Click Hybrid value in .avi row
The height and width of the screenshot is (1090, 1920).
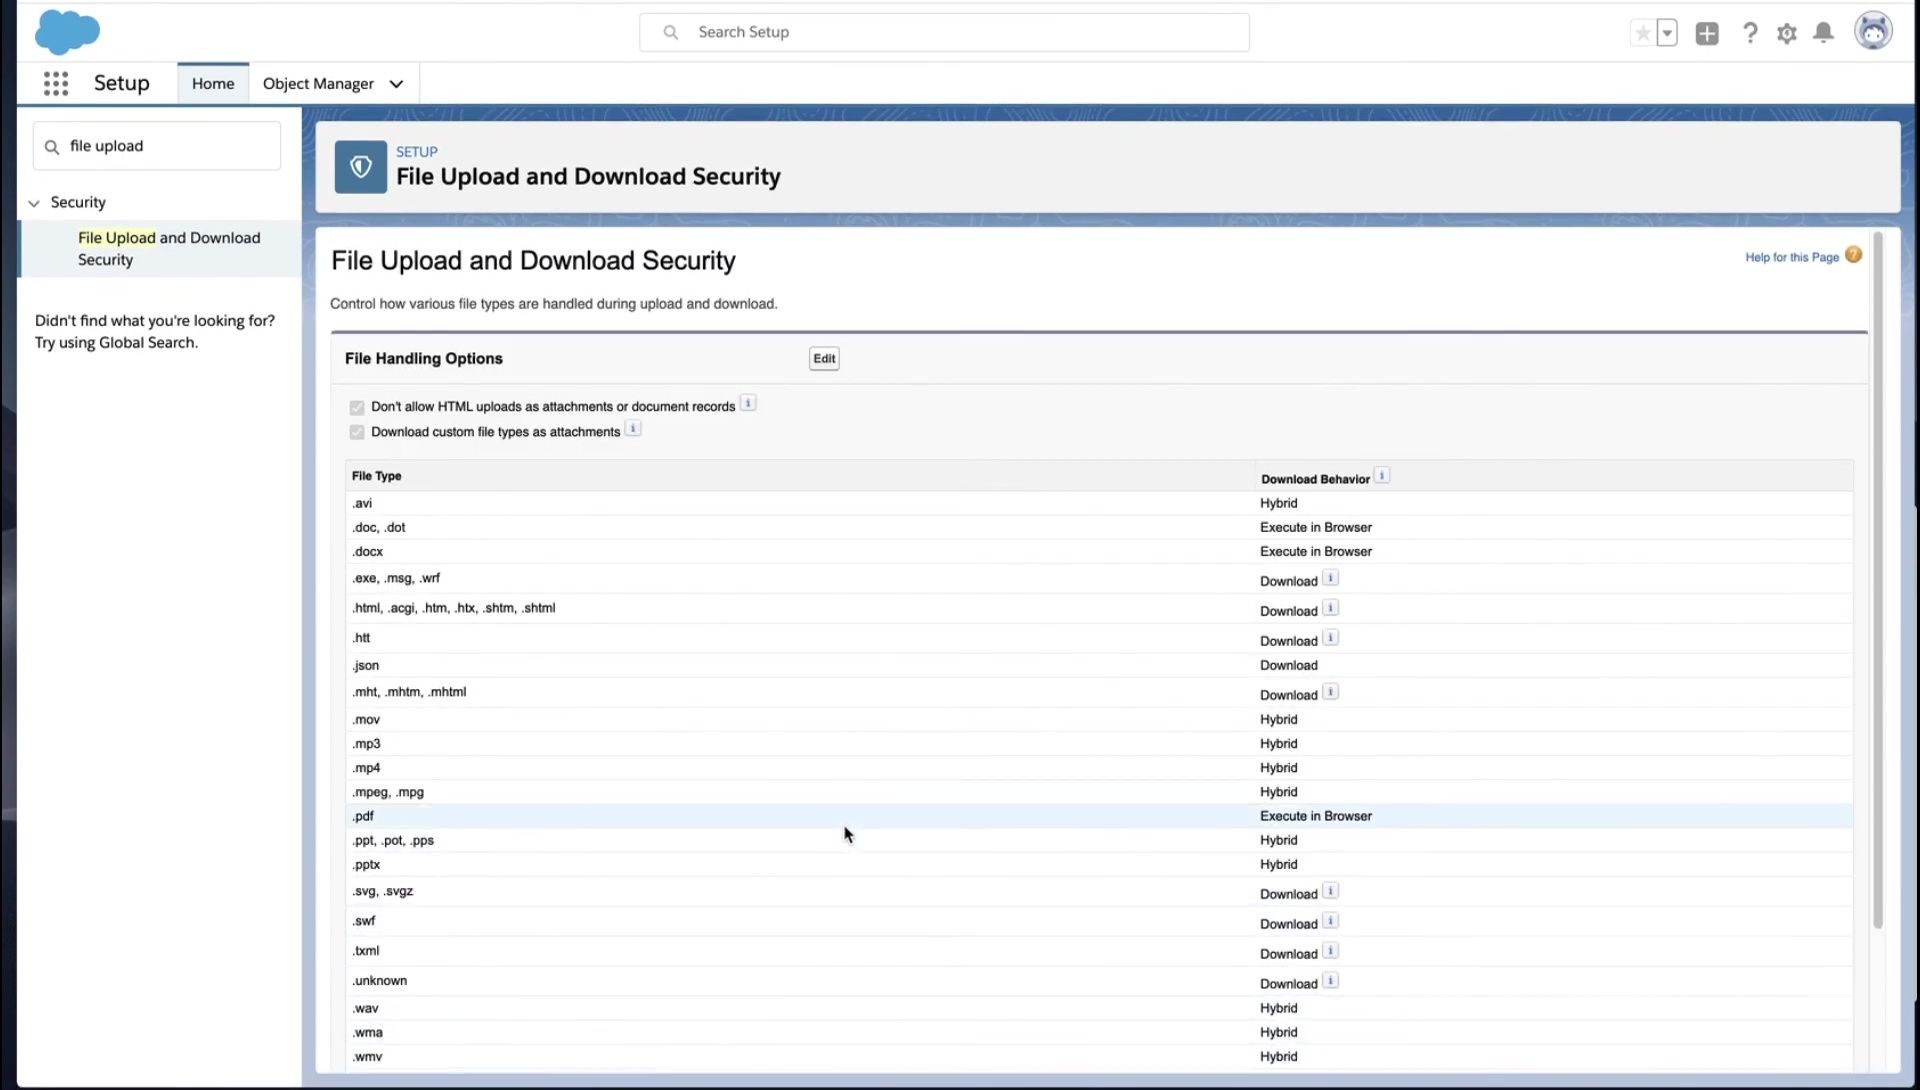coord(1279,503)
